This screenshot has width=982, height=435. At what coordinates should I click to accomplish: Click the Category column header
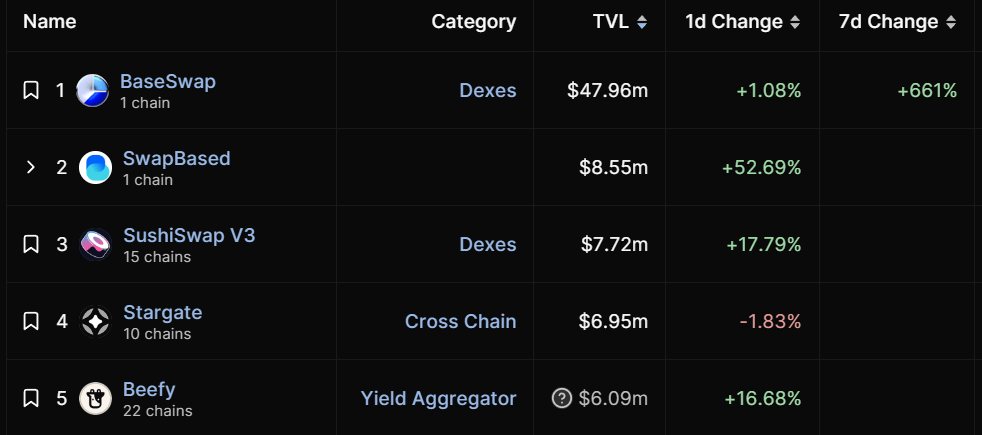click(x=473, y=21)
